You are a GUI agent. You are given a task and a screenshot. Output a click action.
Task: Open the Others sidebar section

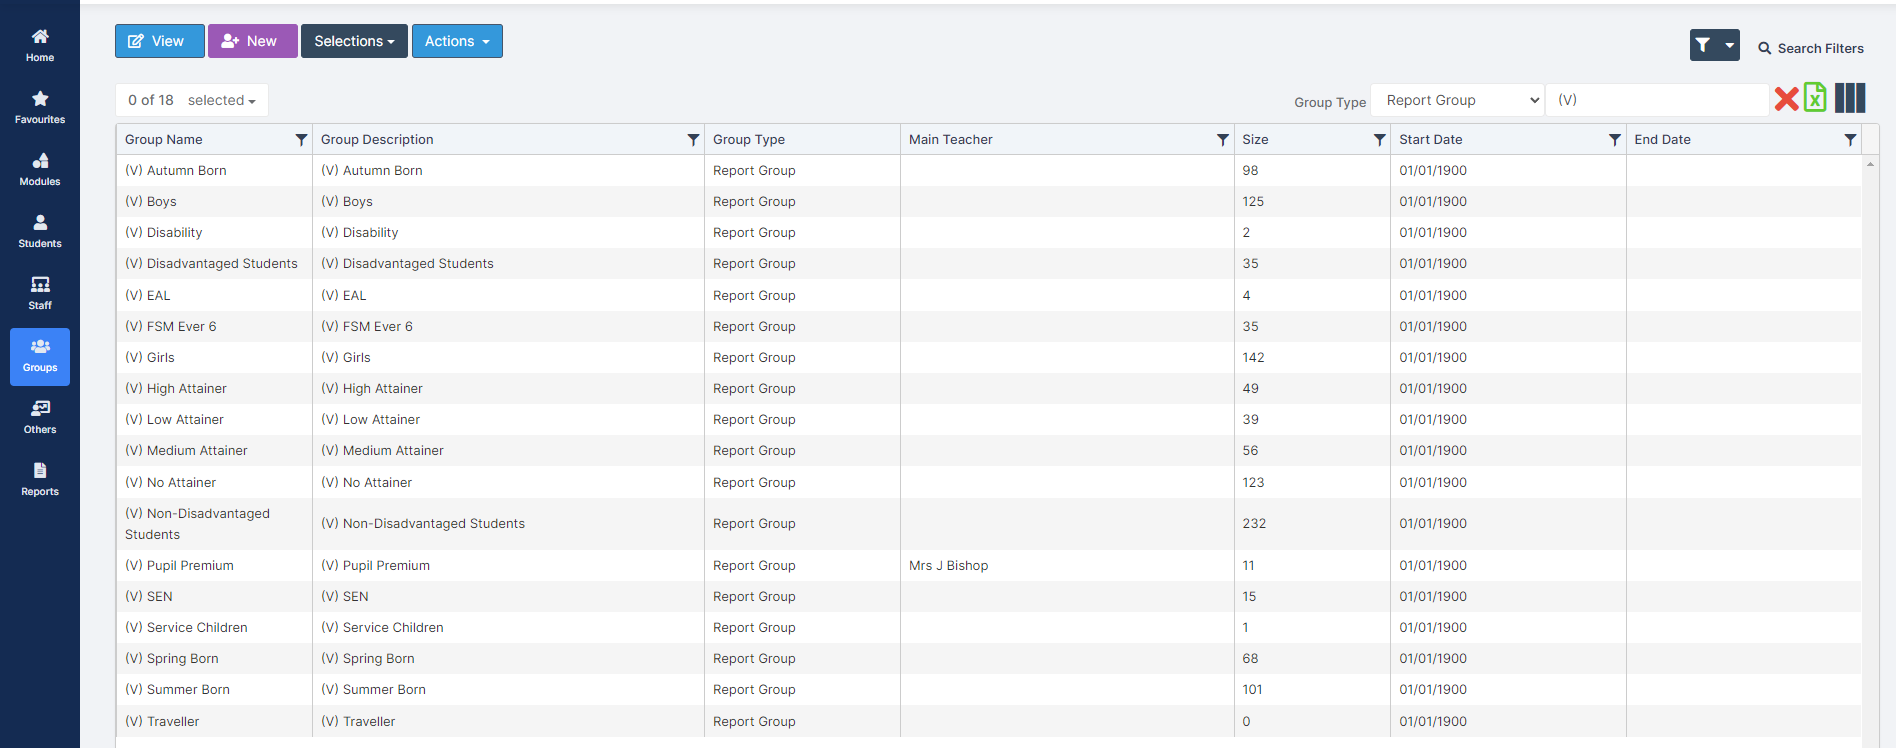click(x=40, y=418)
